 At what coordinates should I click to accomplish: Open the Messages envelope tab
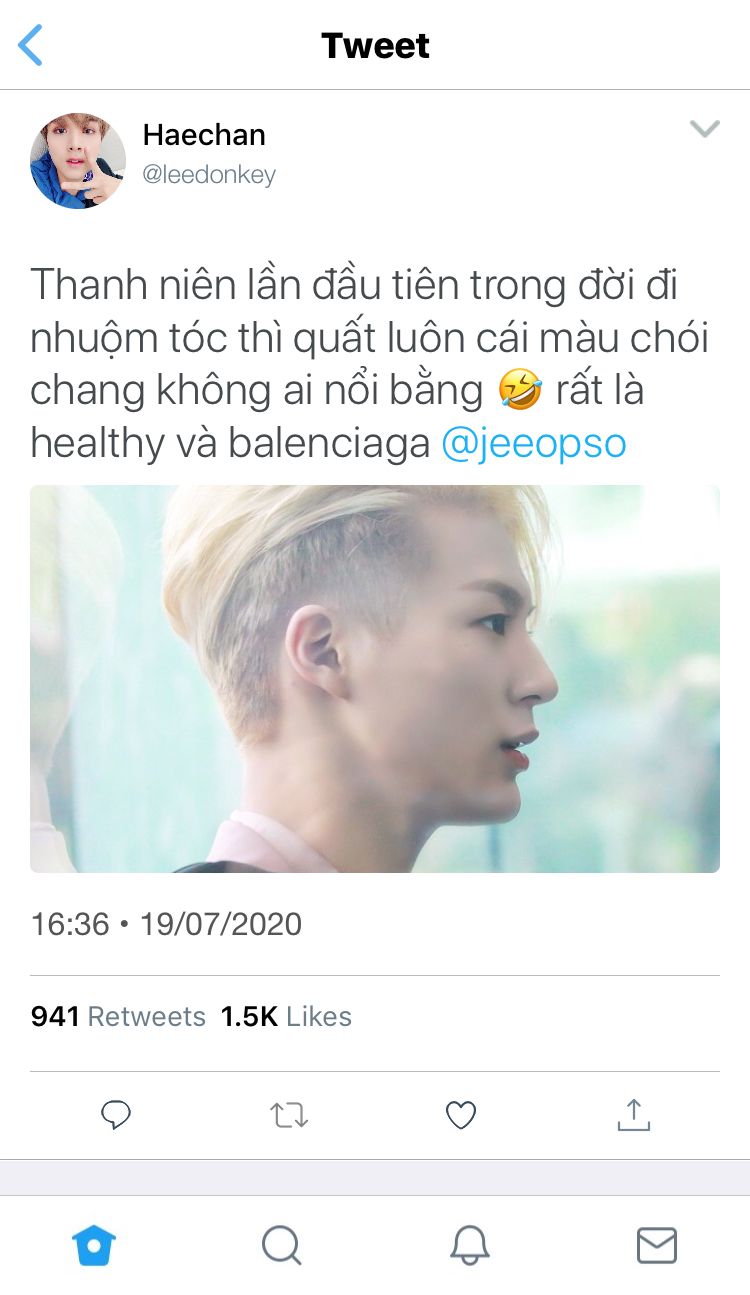pyautogui.click(x=657, y=1246)
